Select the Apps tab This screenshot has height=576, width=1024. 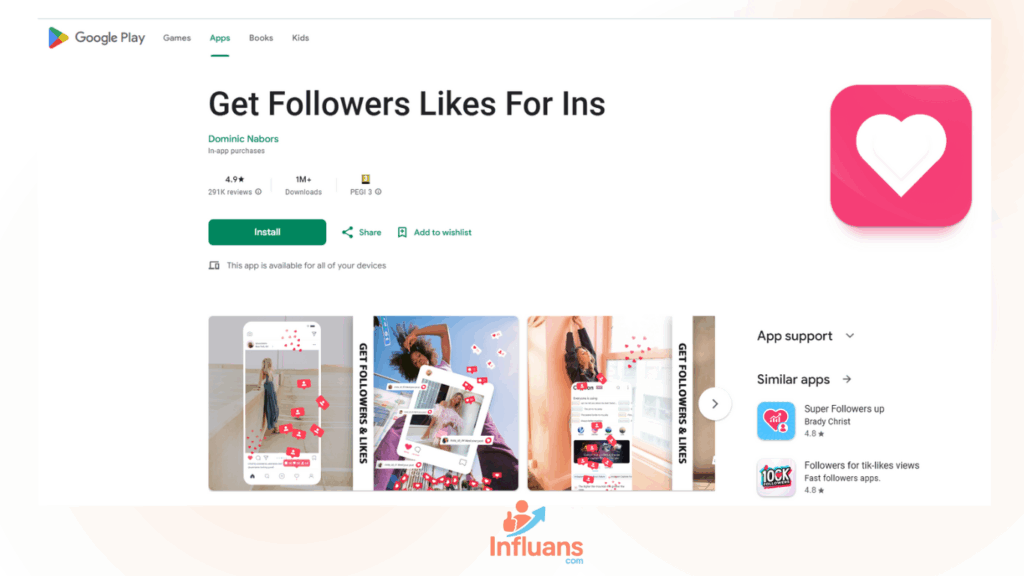coord(219,38)
